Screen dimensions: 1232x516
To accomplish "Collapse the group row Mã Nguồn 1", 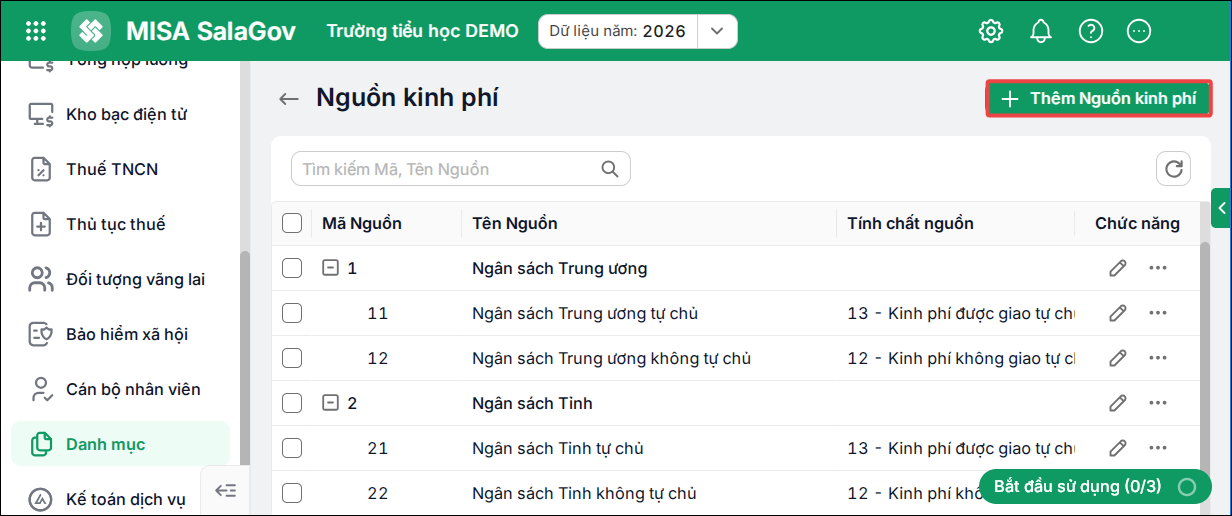I will (330, 268).
